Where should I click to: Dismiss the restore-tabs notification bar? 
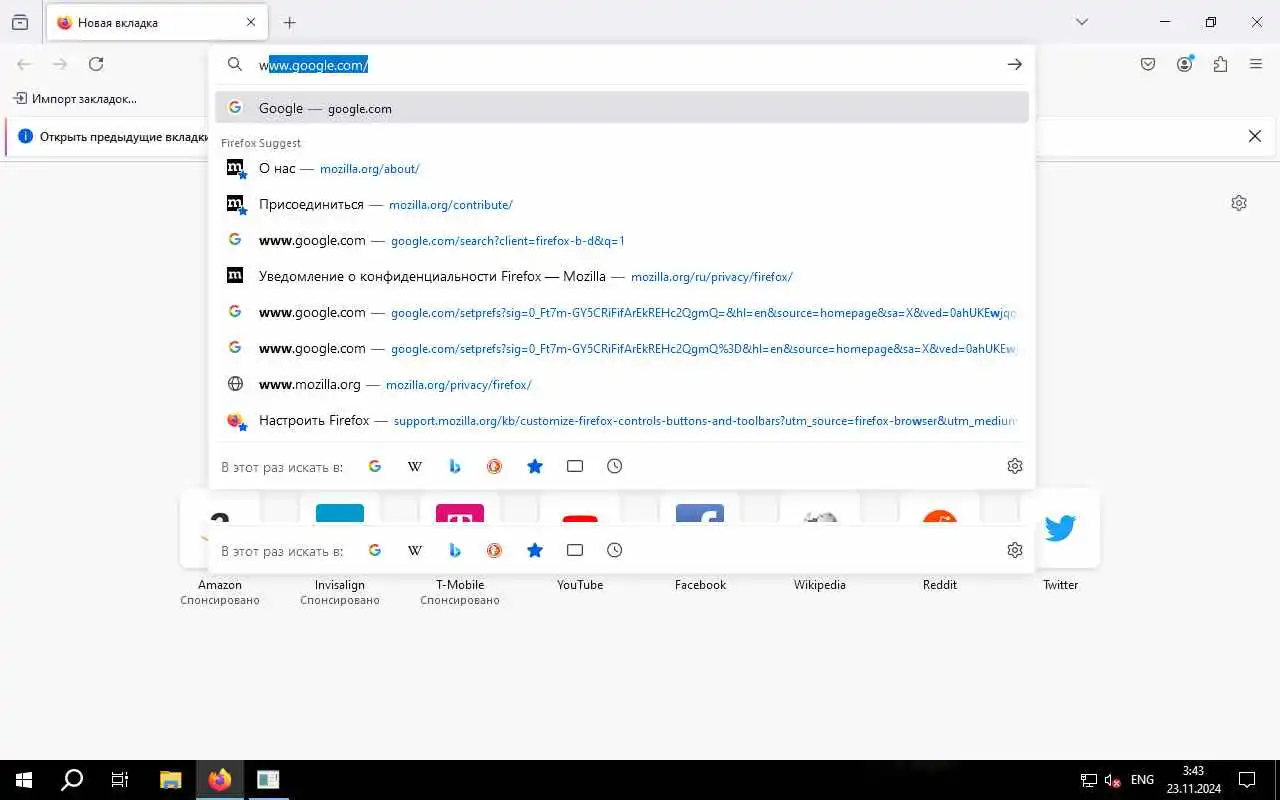pyautogui.click(x=1255, y=136)
